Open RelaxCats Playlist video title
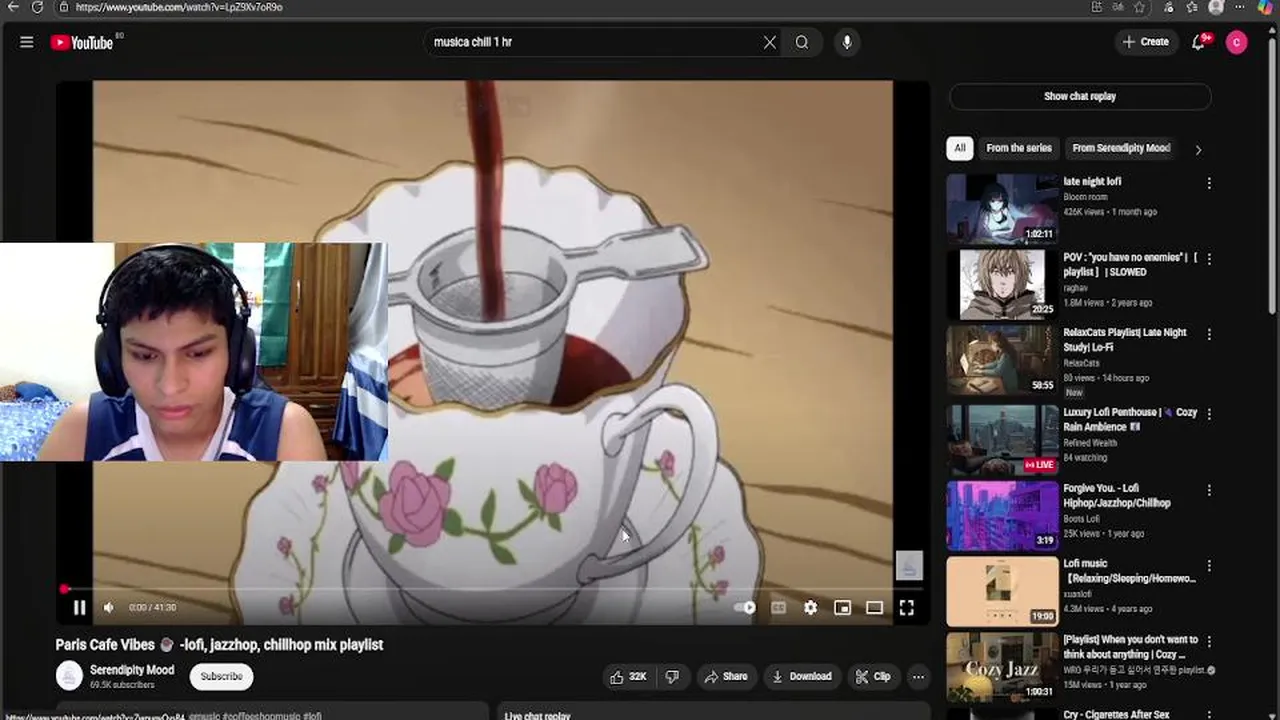Image resolution: width=1280 pixels, height=720 pixels. (1125, 340)
